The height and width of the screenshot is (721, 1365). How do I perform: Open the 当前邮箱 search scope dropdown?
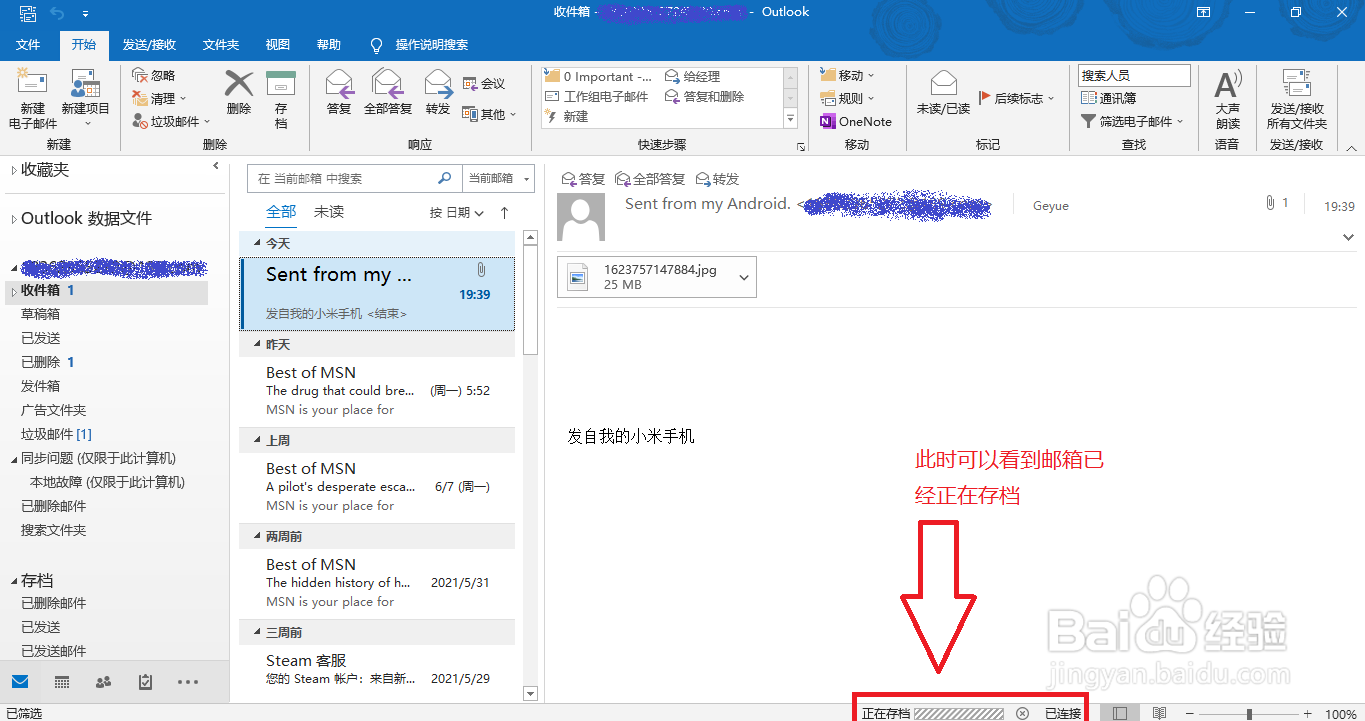coord(498,178)
